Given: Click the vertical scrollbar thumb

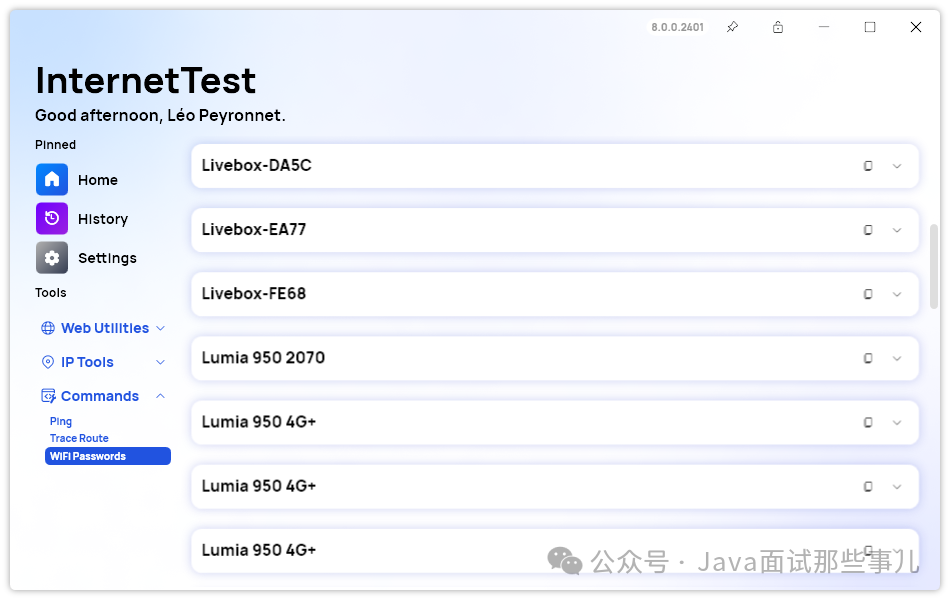Looking at the screenshot, I should tap(934, 267).
